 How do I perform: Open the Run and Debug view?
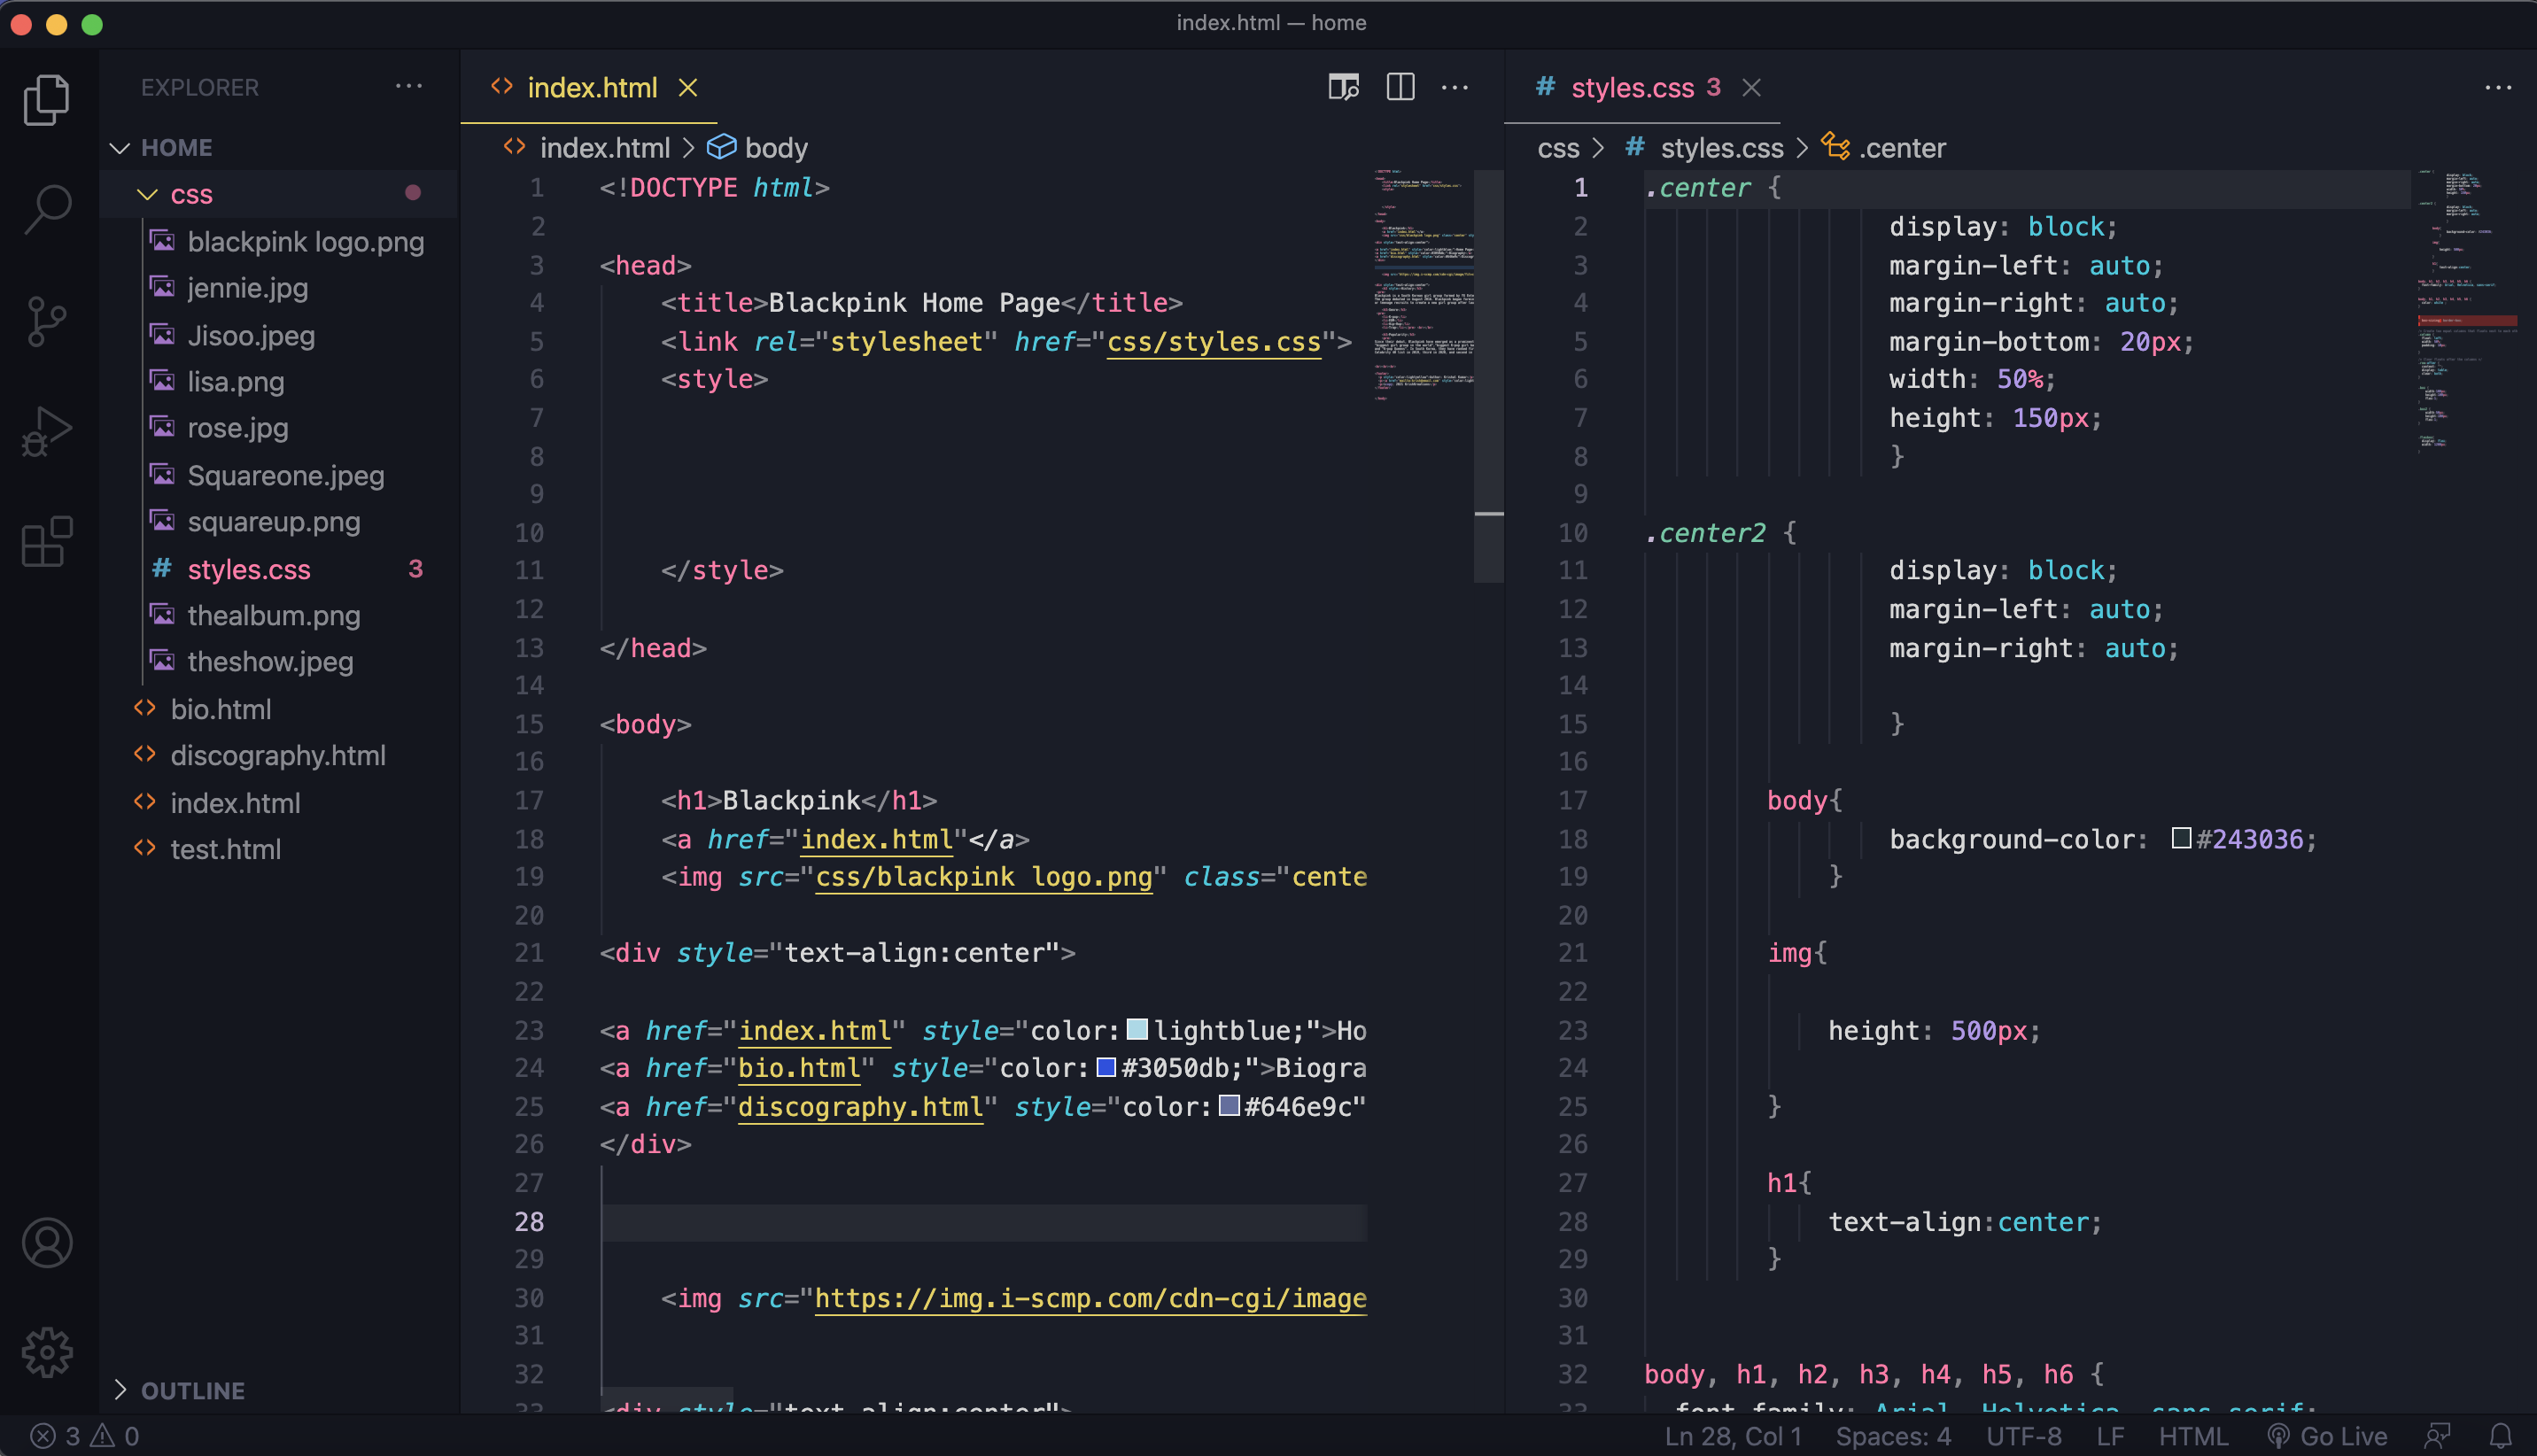[x=47, y=432]
